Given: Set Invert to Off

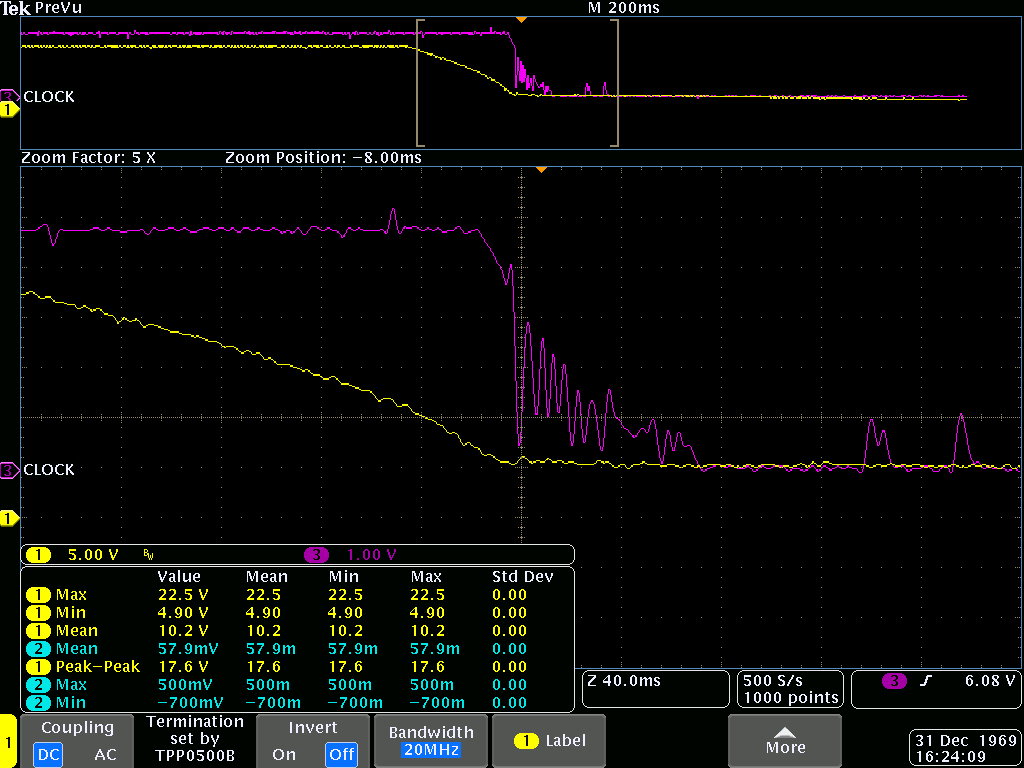Looking at the screenshot, I should click(x=341, y=754).
